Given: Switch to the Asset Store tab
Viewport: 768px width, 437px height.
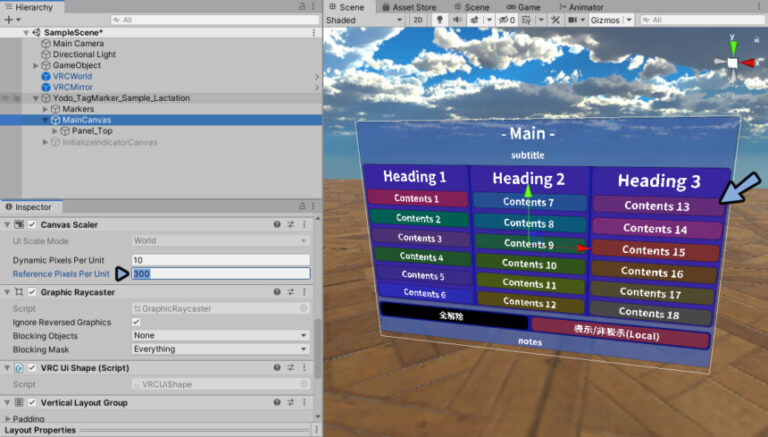Looking at the screenshot, I should 409,7.
